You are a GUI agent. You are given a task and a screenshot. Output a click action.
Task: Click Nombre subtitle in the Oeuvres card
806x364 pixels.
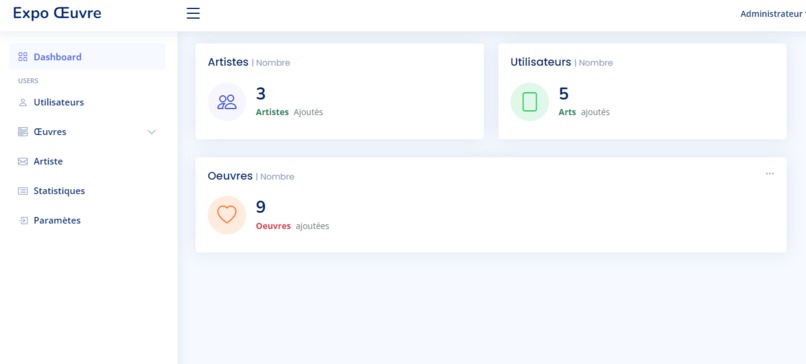tap(277, 177)
